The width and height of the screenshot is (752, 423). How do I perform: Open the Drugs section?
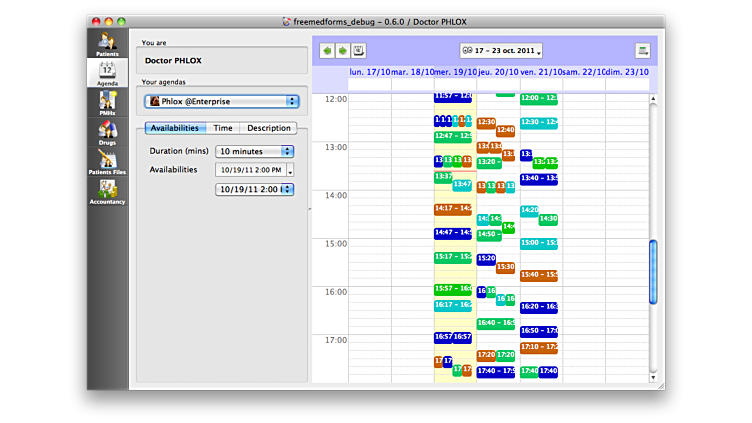tap(107, 132)
